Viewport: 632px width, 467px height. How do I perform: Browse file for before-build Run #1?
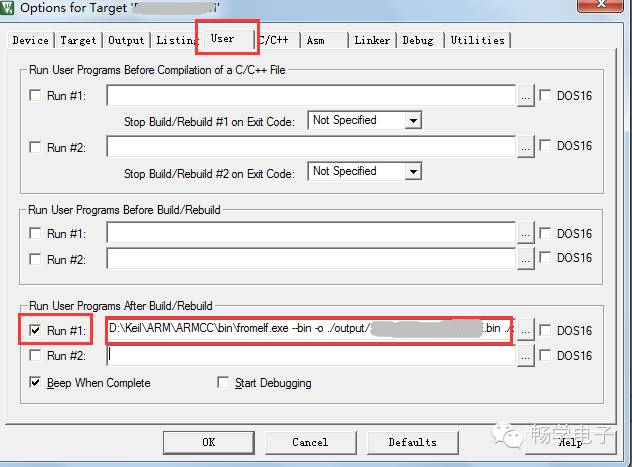point(525,233)
